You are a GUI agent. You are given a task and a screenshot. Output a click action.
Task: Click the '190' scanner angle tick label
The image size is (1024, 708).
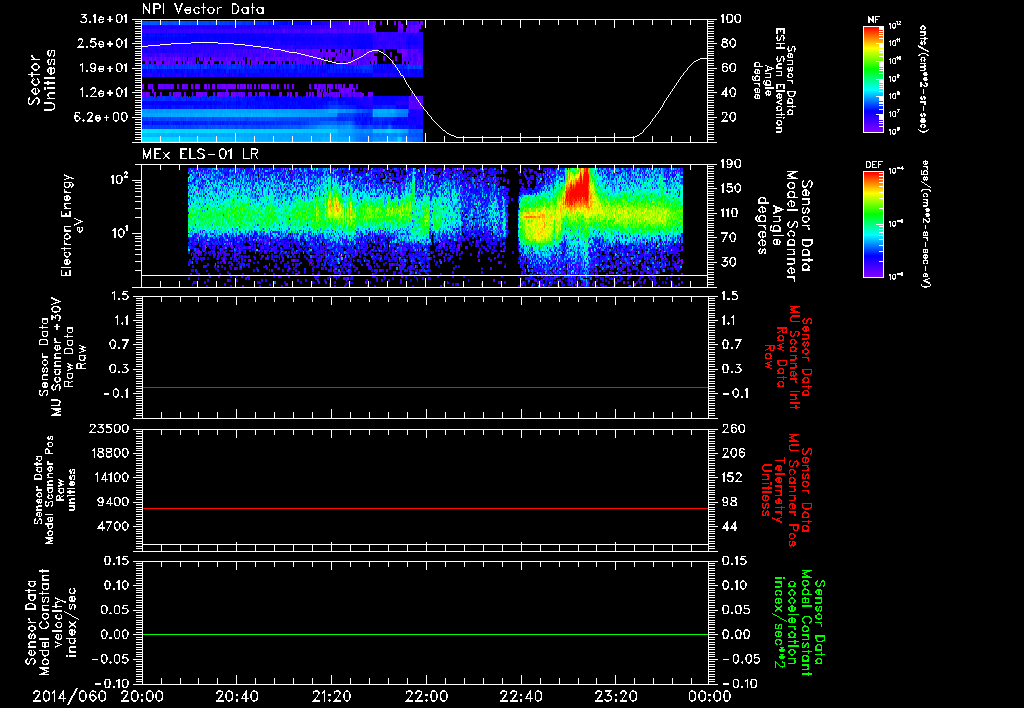click(x=731, y=164)
